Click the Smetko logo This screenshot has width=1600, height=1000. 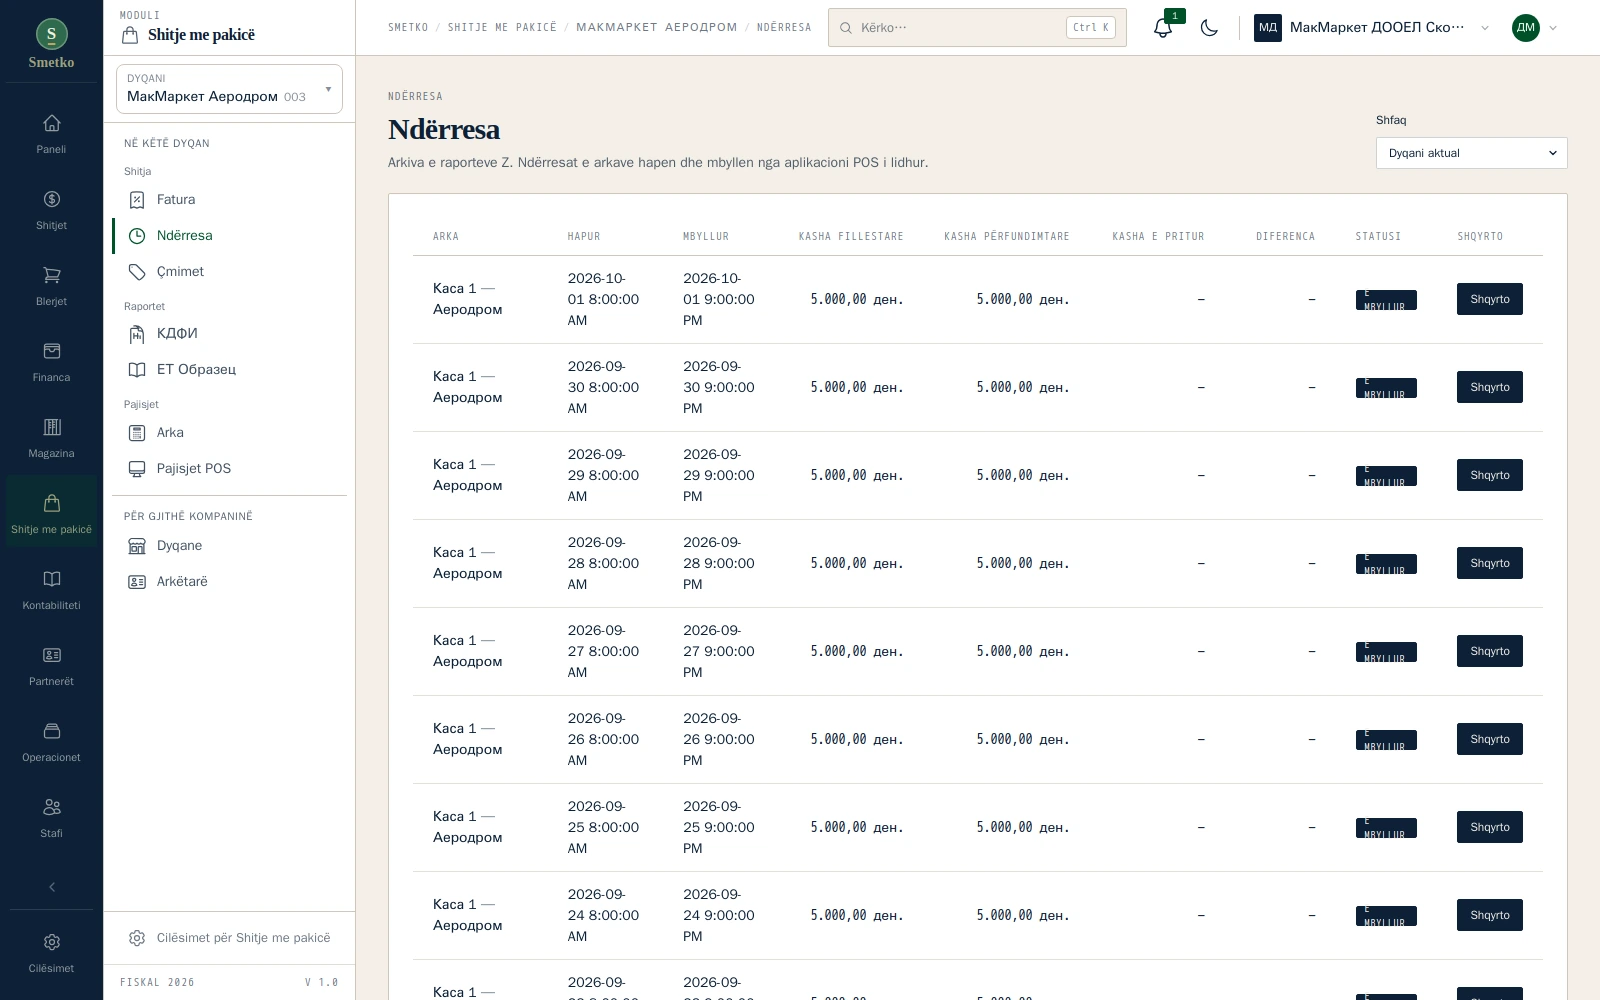click(x=51, y=44)
